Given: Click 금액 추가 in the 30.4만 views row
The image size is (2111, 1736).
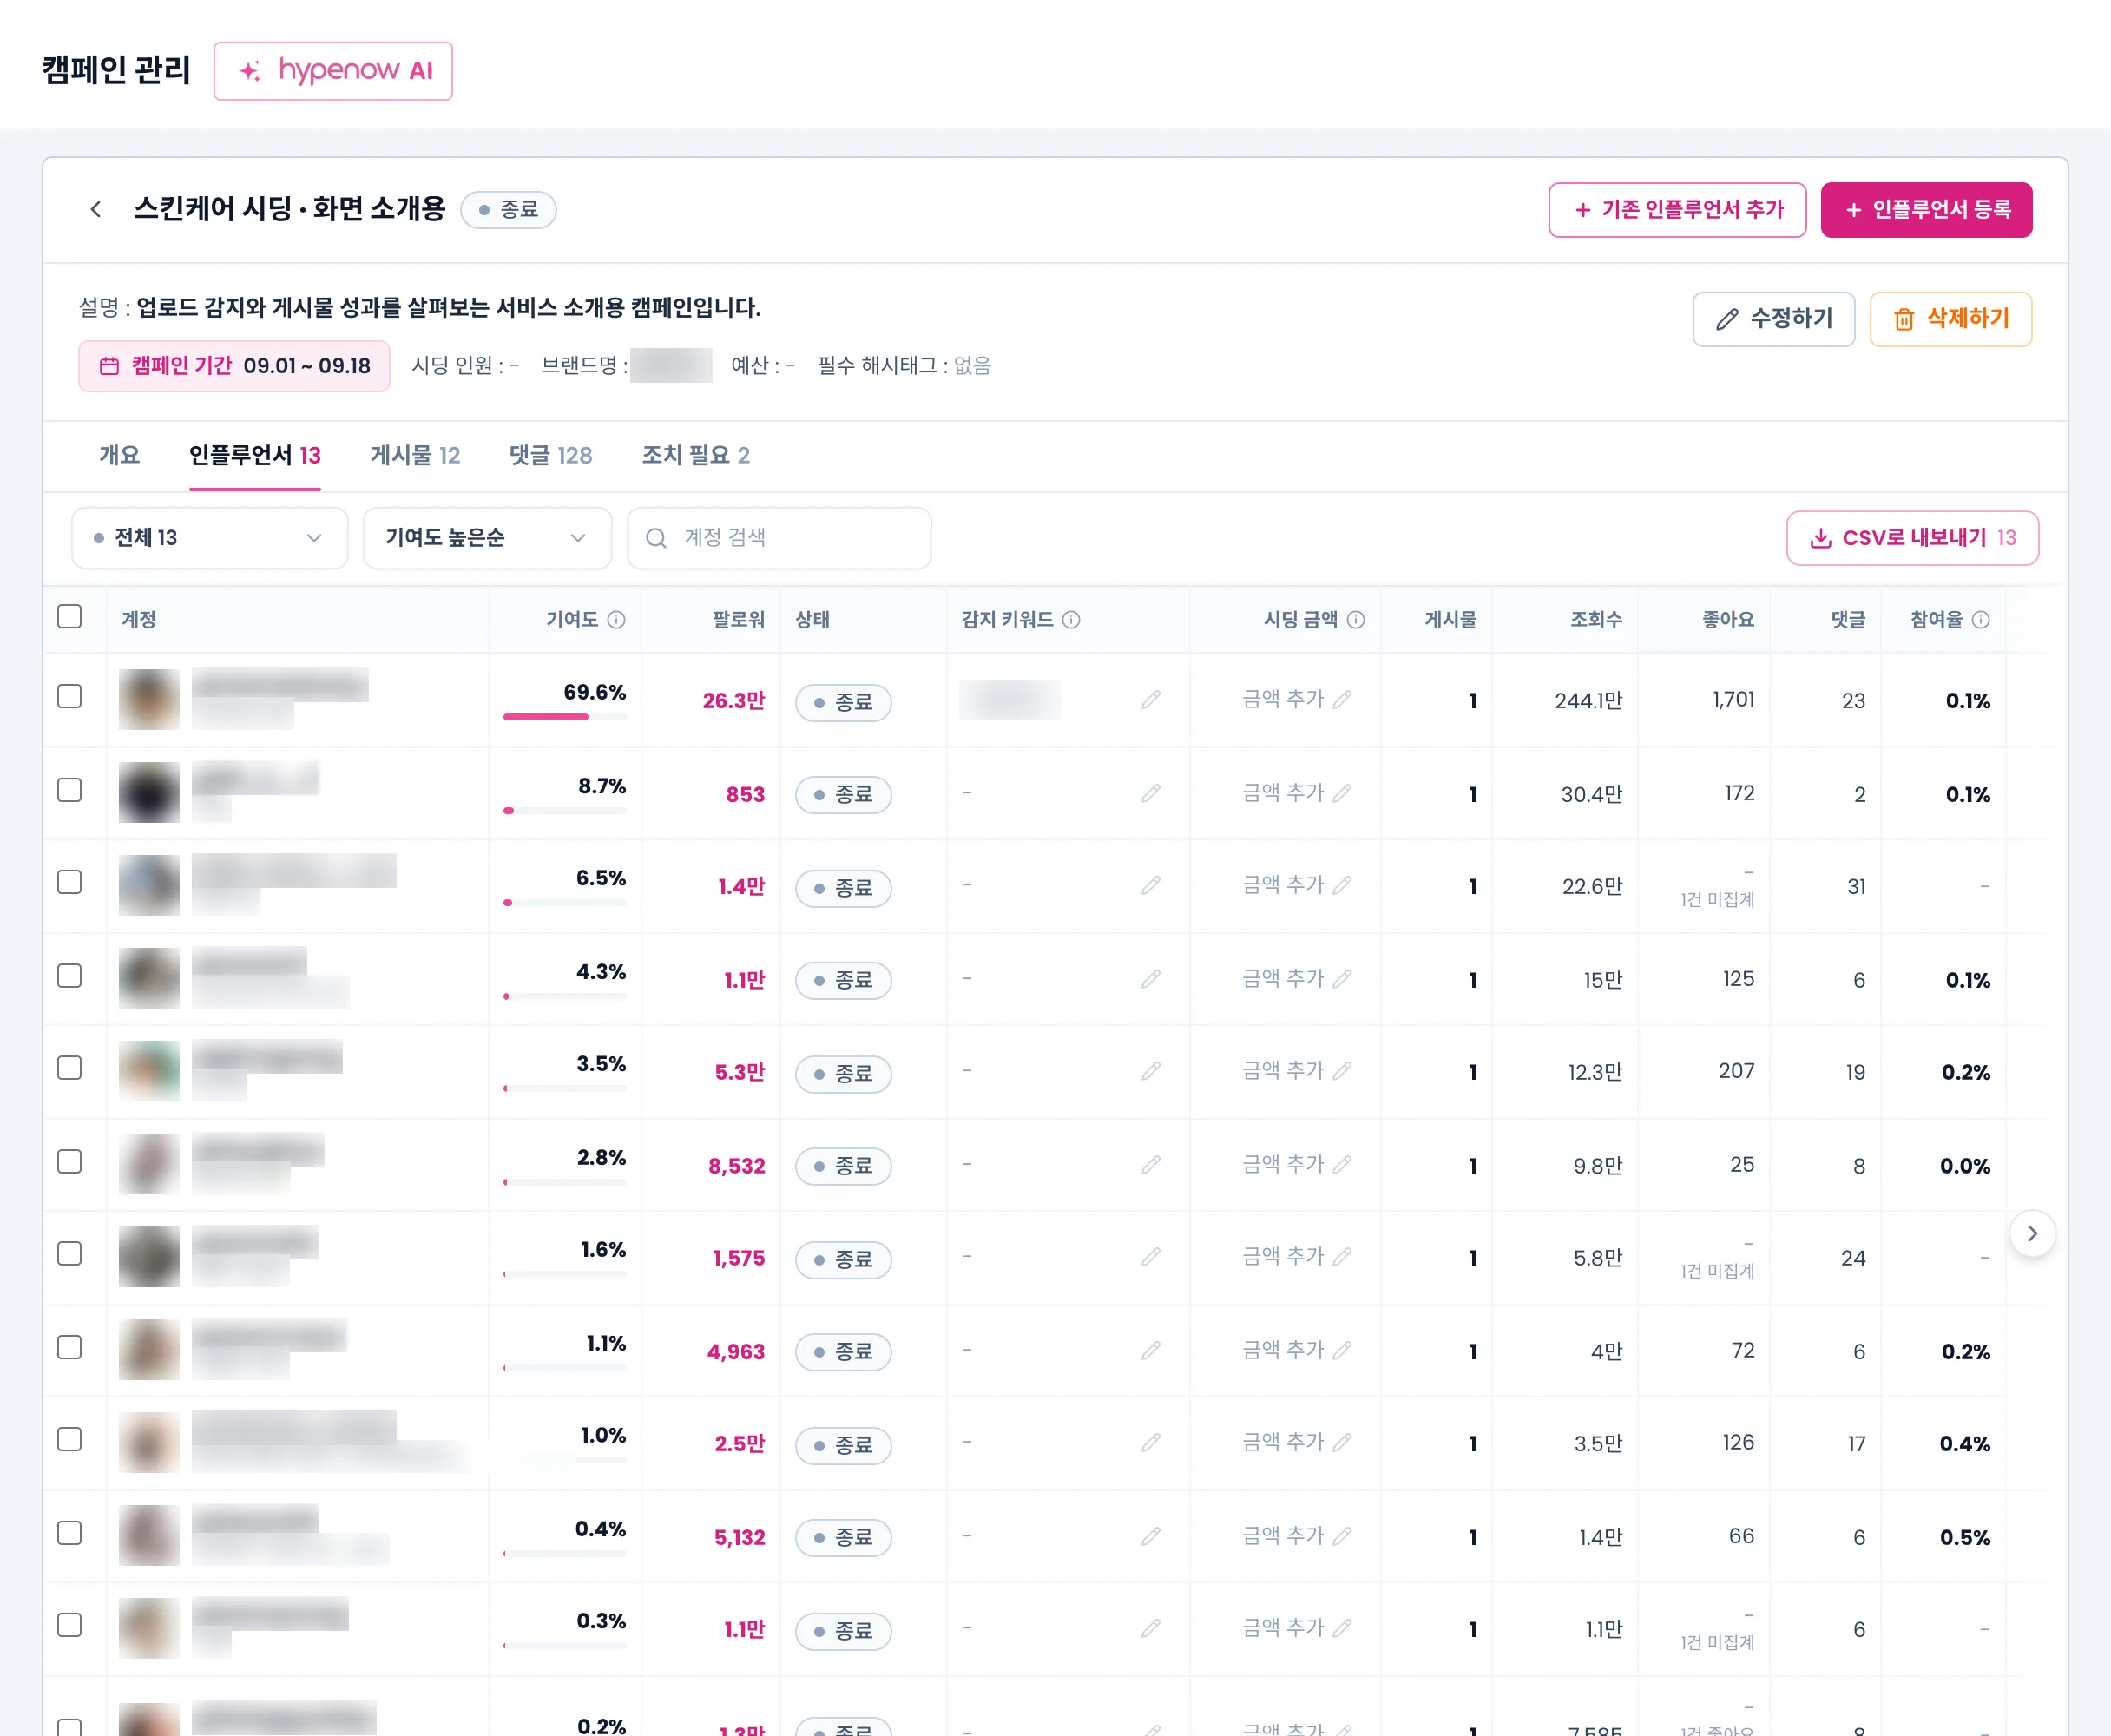Looking at the screenshot, I should [x=1297, y=793].
